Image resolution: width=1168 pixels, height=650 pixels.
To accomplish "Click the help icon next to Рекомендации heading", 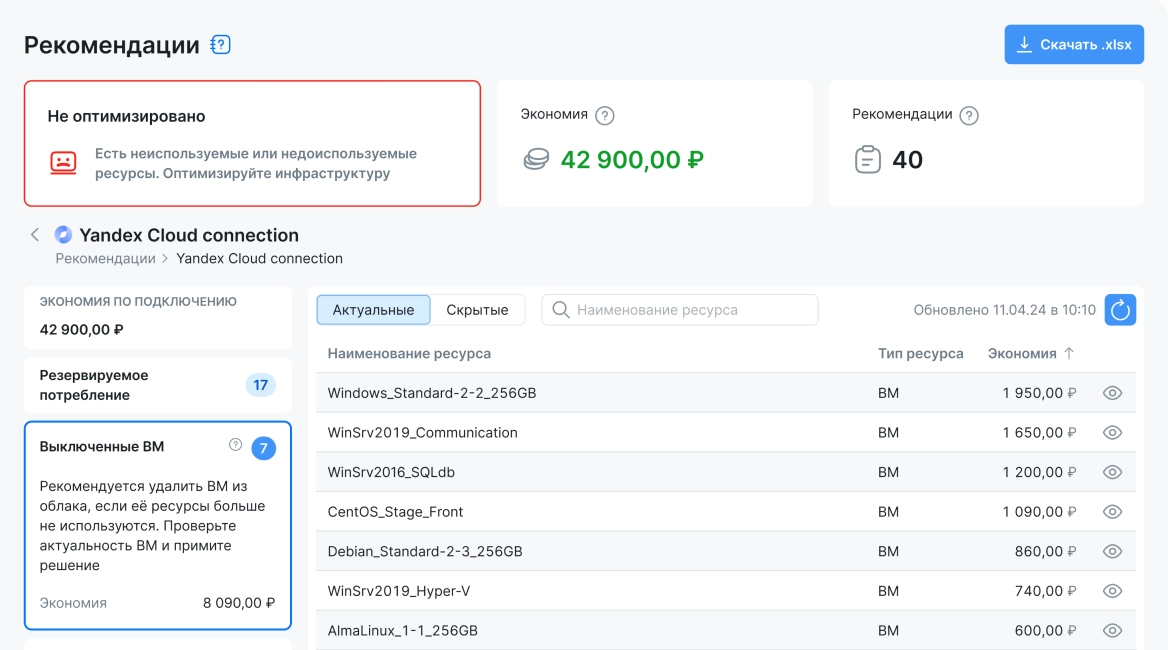I will click(x=219, y=44).
